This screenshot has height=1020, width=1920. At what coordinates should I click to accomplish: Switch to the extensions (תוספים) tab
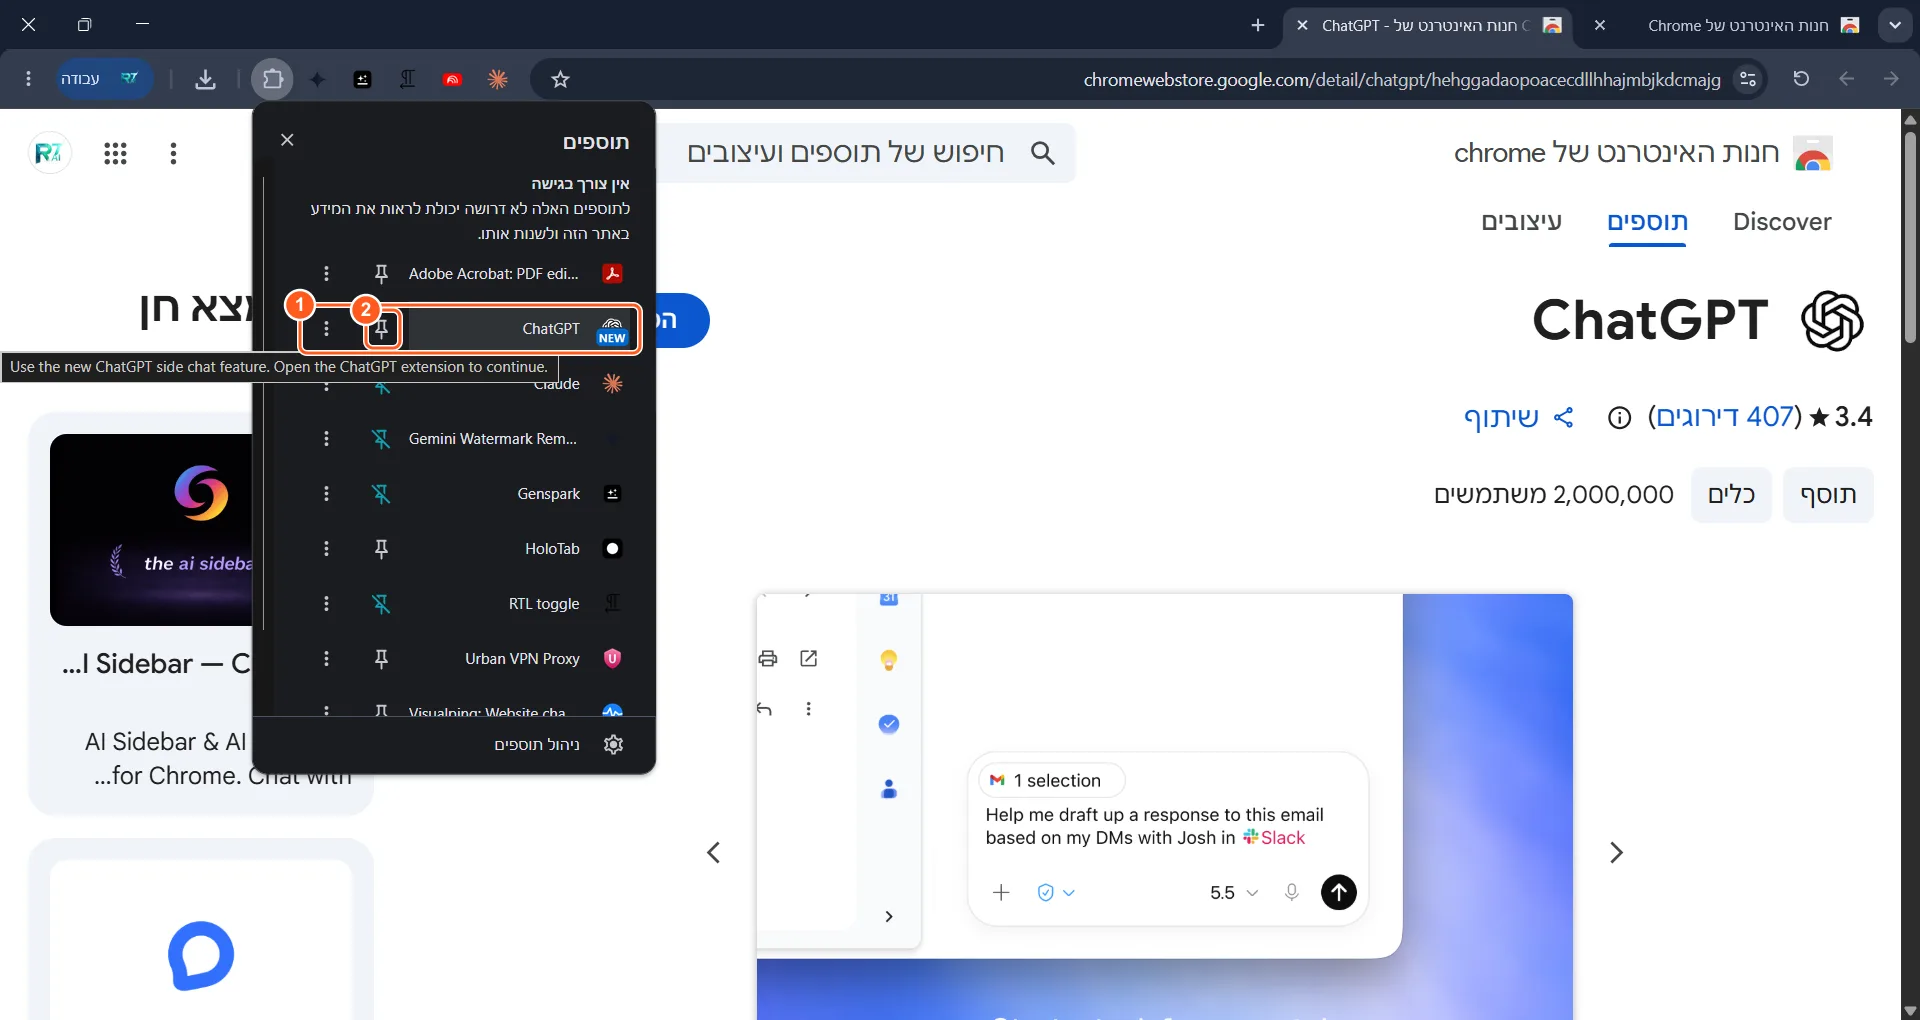[1647, 222]
